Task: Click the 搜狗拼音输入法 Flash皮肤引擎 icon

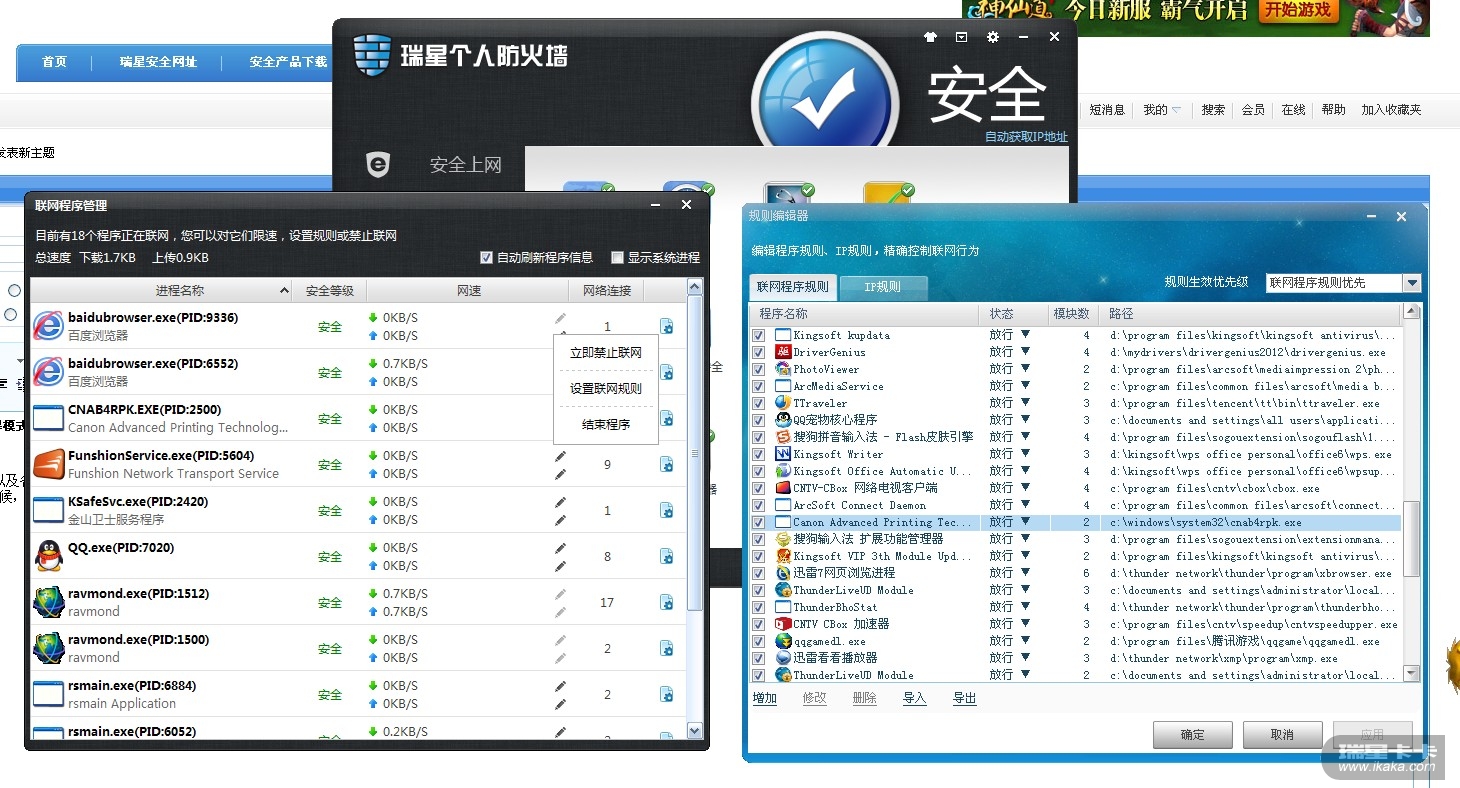Action: (x=783, y=437)
